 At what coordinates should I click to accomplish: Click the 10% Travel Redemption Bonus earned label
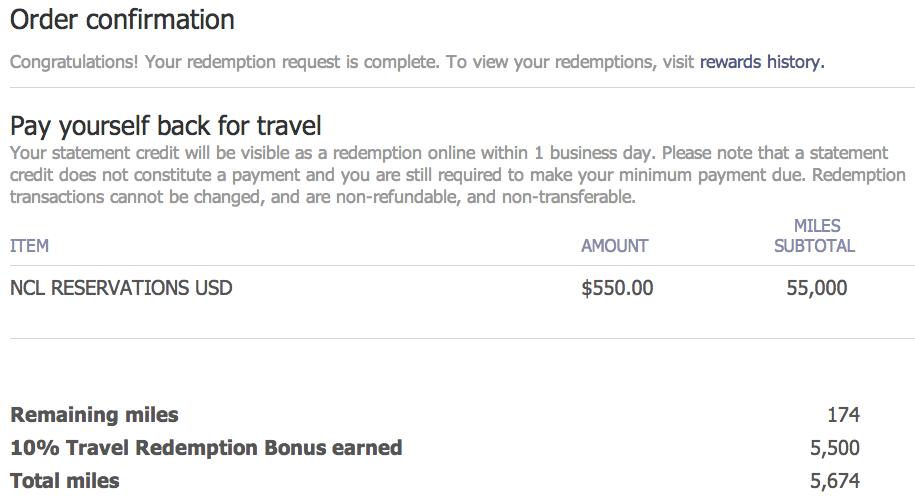[x=206, y=448]
